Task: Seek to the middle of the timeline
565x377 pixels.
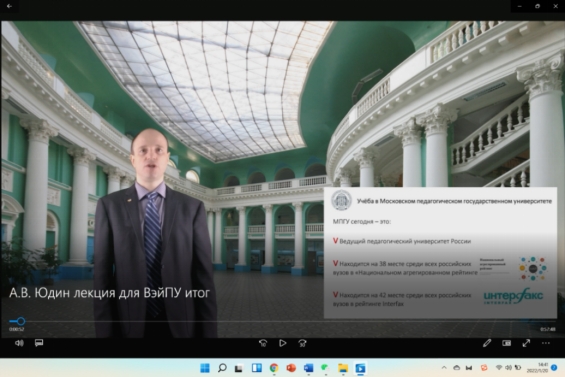Action: tap(282, 321)
